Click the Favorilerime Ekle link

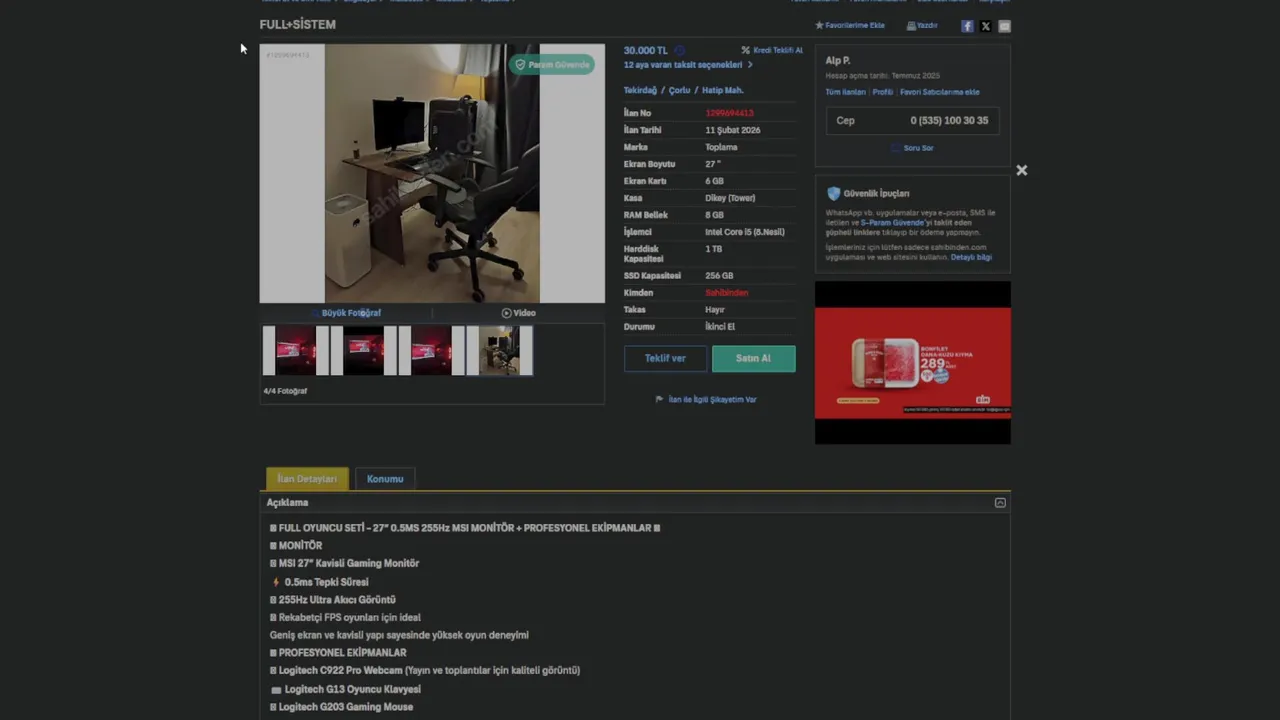[x=855, y=25]
